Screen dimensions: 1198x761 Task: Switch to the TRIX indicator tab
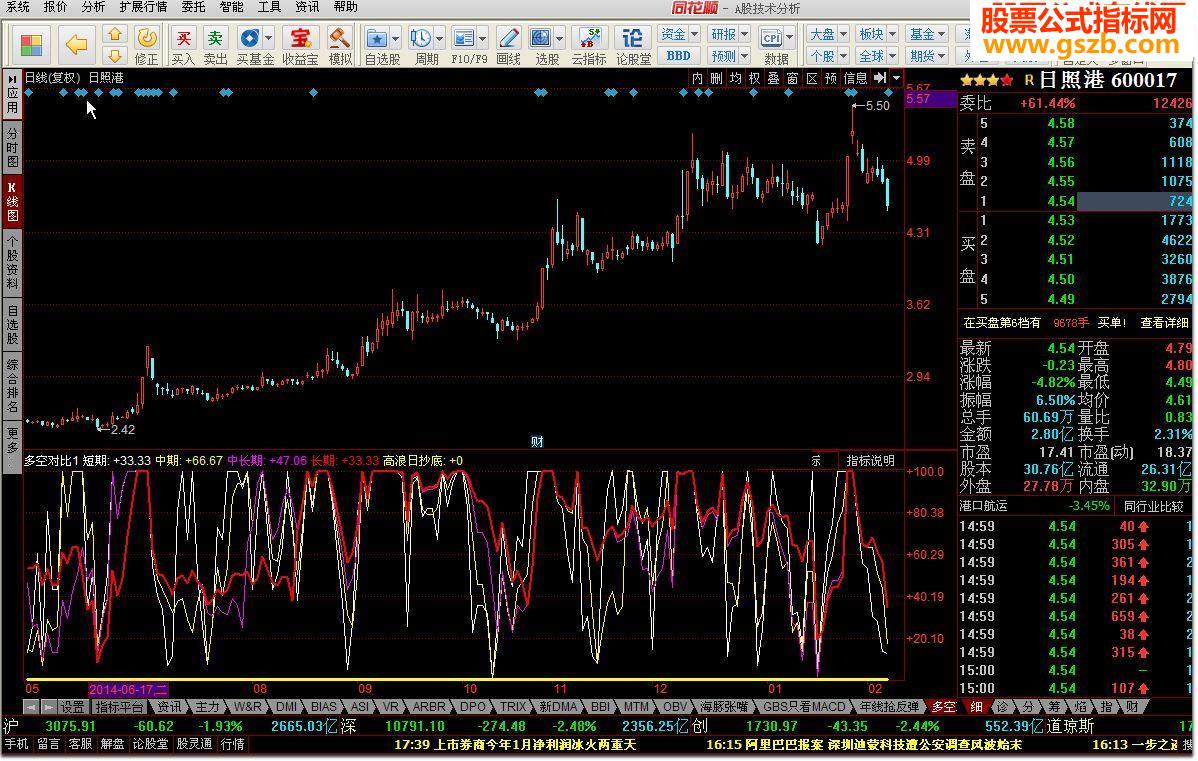[x=513, y=707]
